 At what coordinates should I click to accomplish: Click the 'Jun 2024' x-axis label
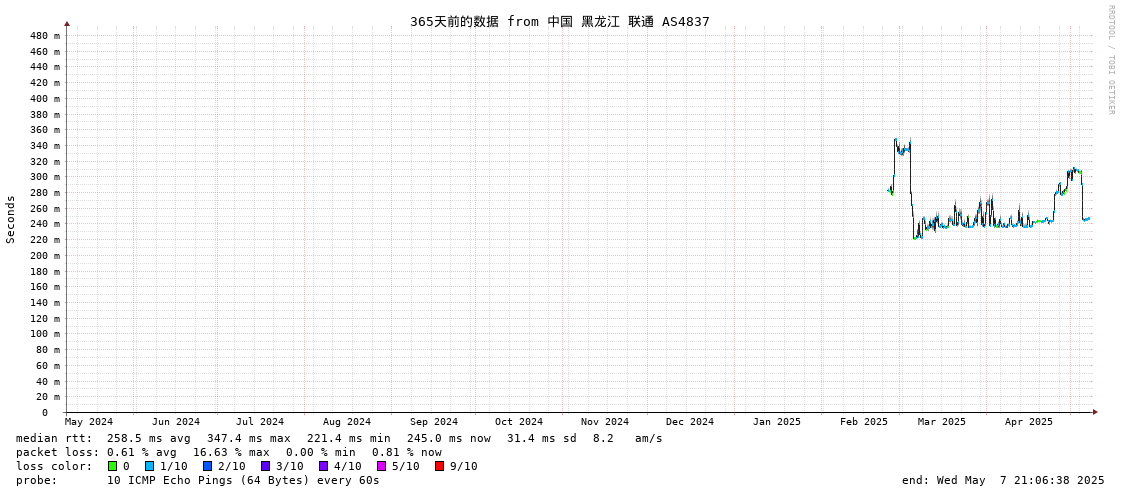177,422
